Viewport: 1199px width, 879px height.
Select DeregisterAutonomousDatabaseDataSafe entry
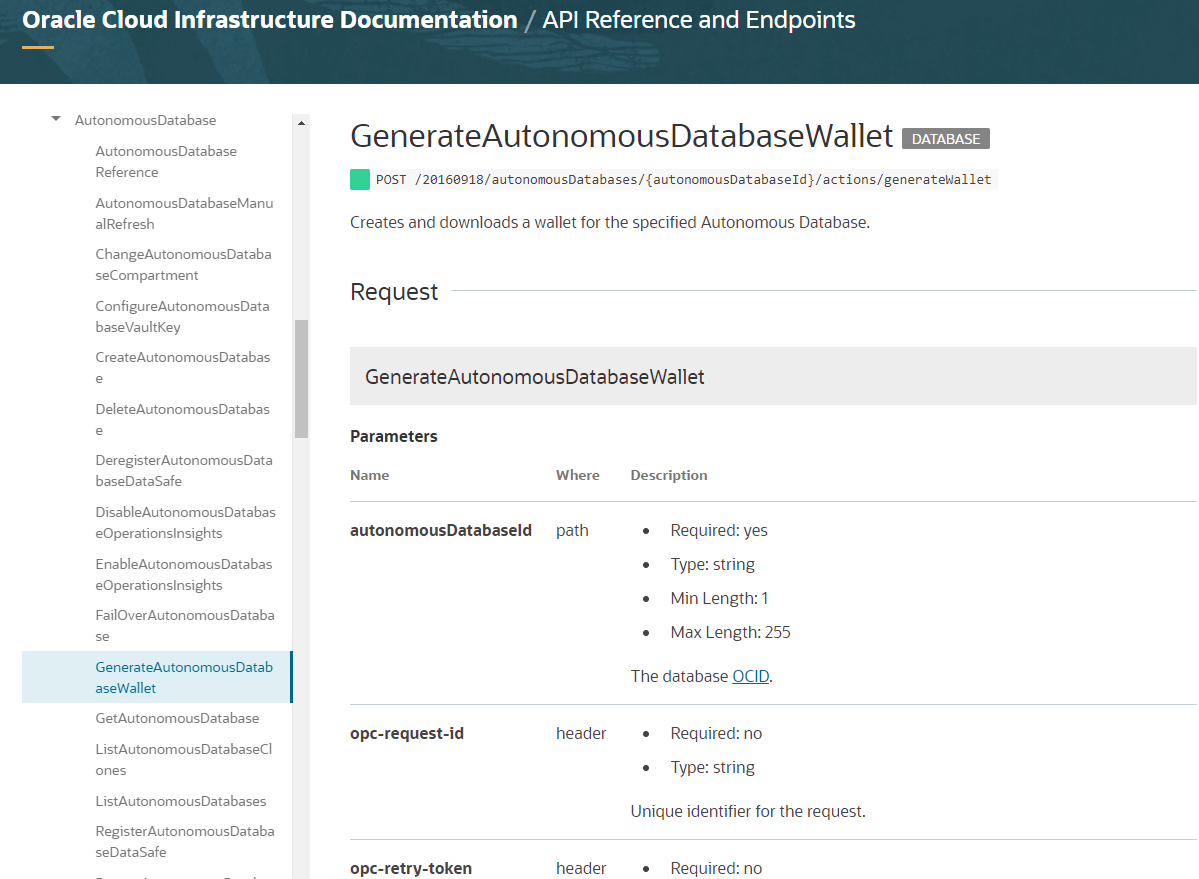184,471
